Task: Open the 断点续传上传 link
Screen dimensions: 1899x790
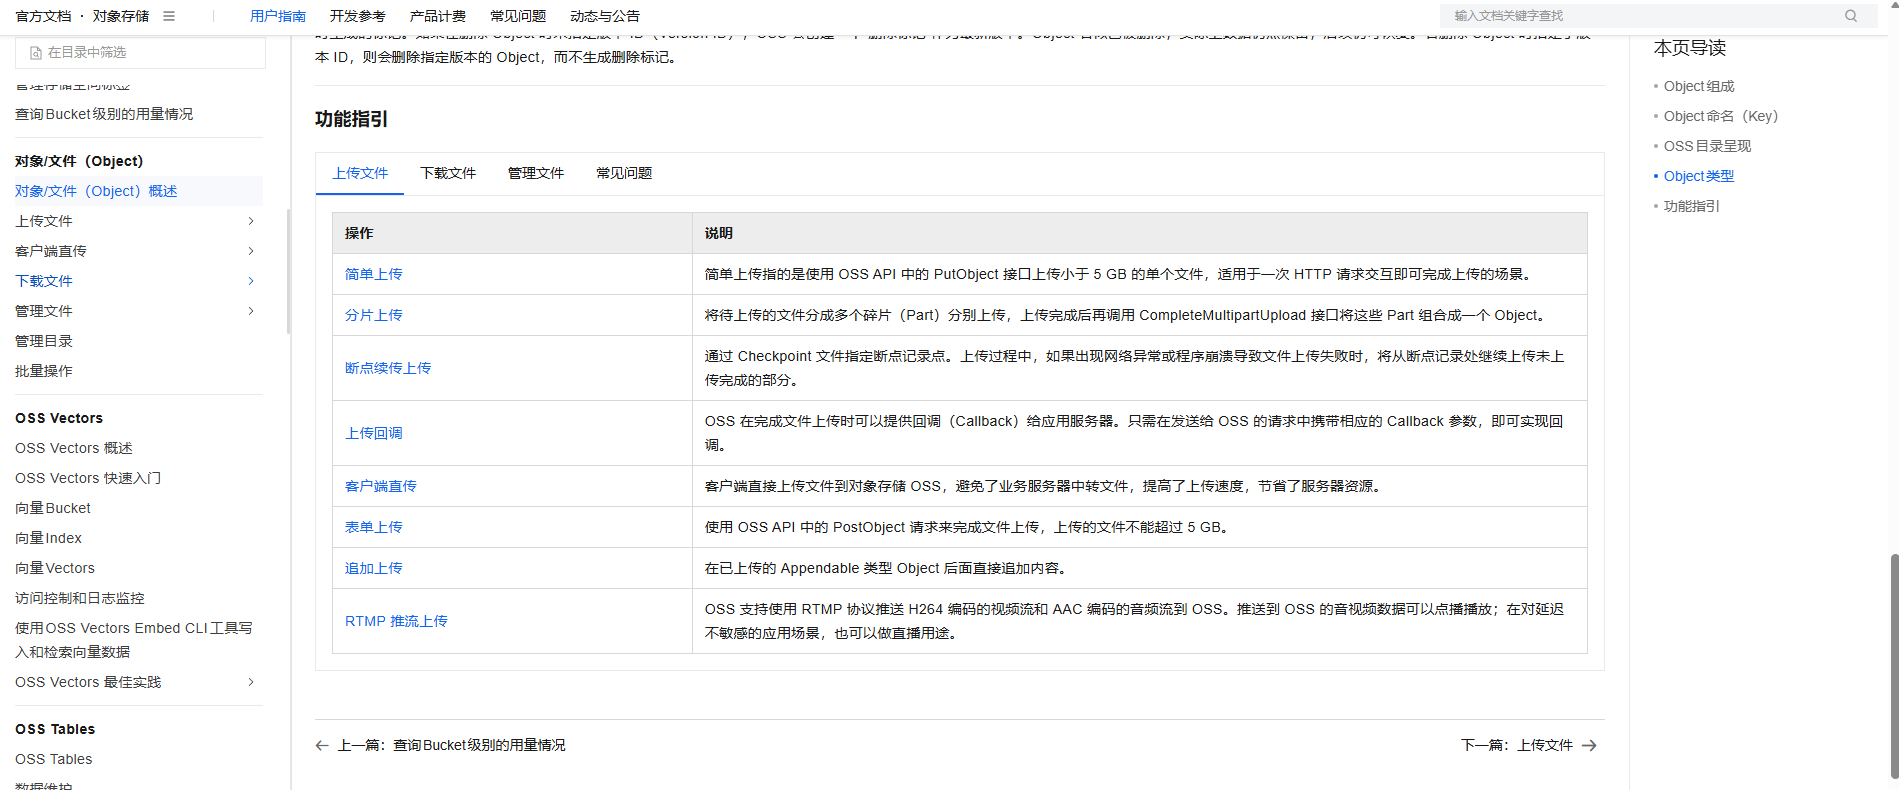Action: (388, 368)
